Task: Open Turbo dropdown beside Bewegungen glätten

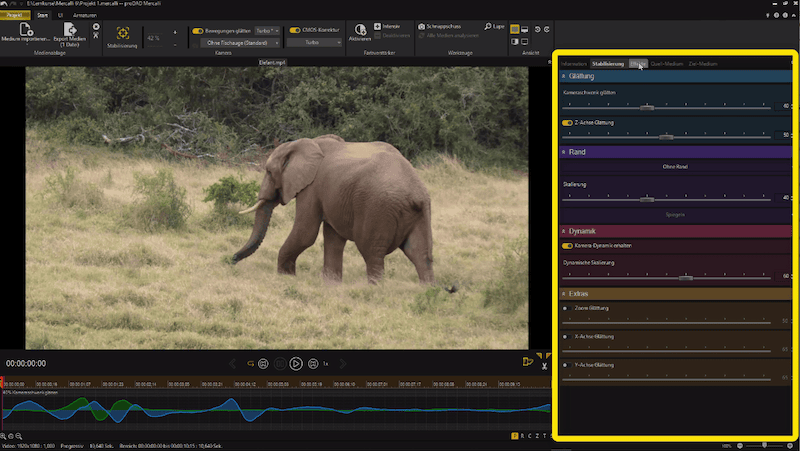Action: pyautogui.click(x=267, y=31)
